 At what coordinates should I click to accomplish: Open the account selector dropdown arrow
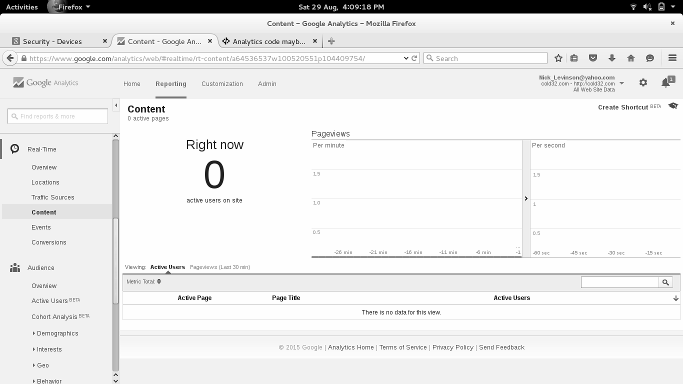[x=622, y=83]
